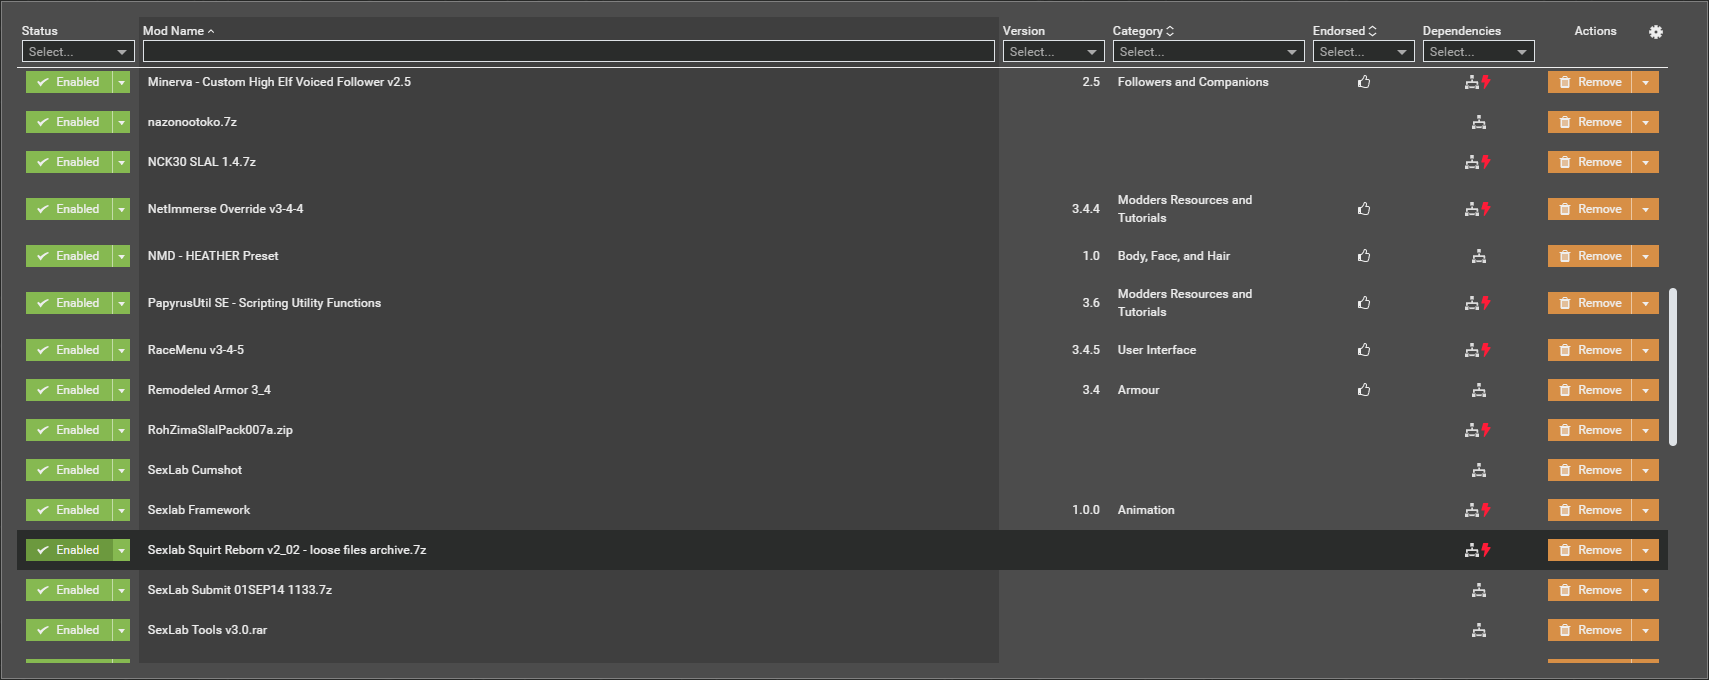Disable NetImmerse Override v3-4-4

(x=69, y=209)
